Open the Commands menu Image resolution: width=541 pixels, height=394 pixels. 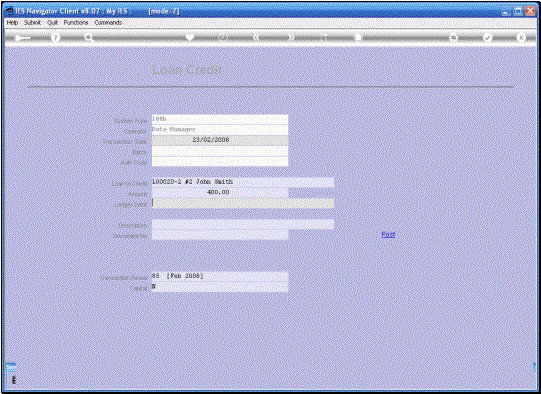[108, 22]
